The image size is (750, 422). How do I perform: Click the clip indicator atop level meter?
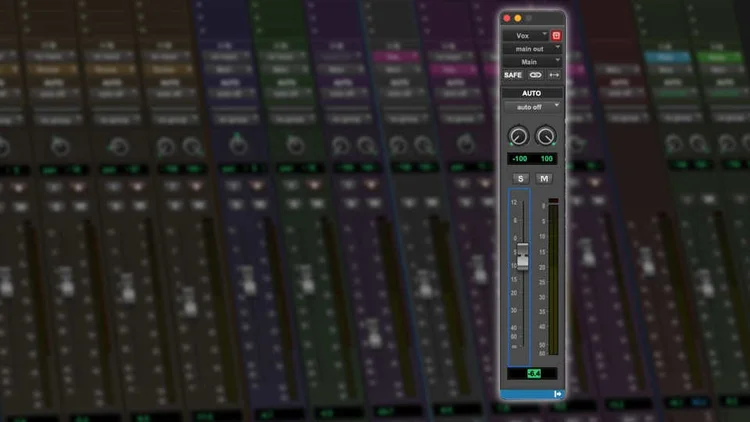pyautogui.click(x=553, y=201)
